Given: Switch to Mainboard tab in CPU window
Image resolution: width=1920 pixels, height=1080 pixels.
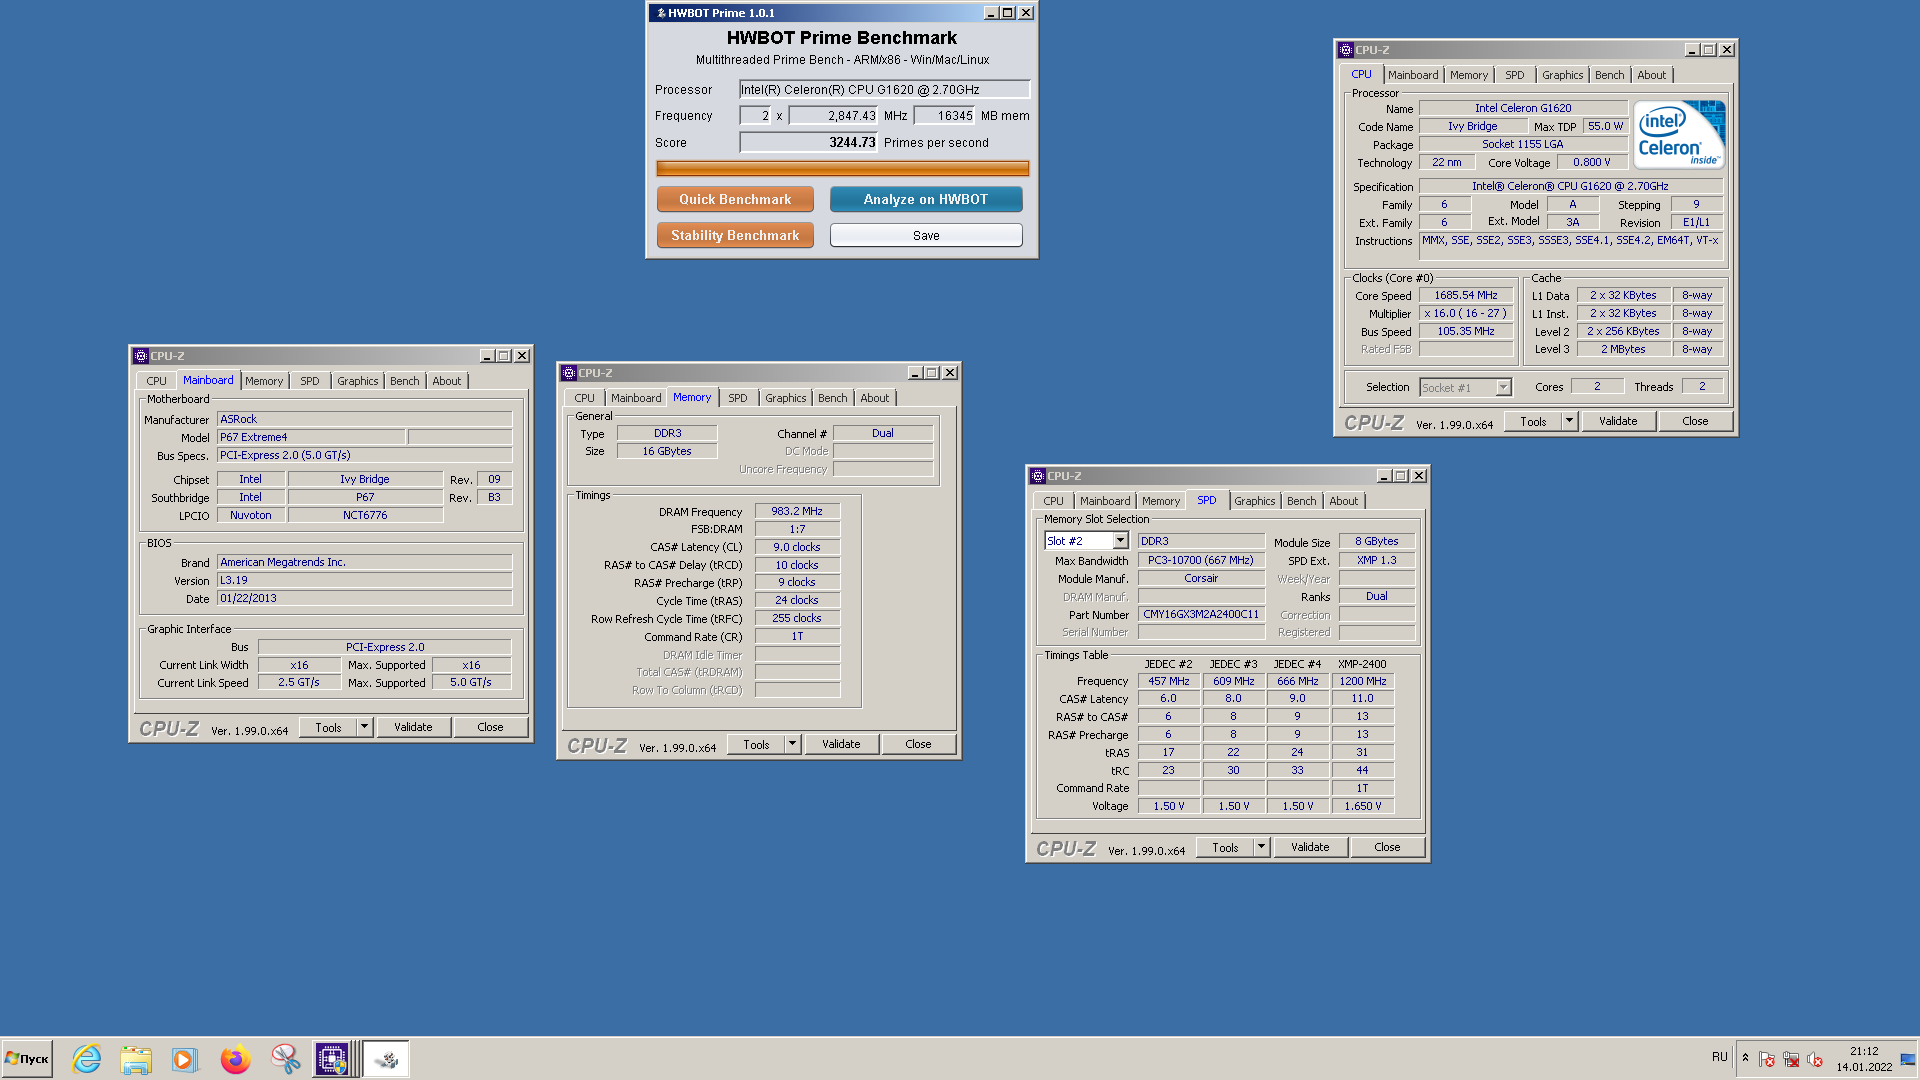Looking at the screenshot, I should [x=1413, y=75].
